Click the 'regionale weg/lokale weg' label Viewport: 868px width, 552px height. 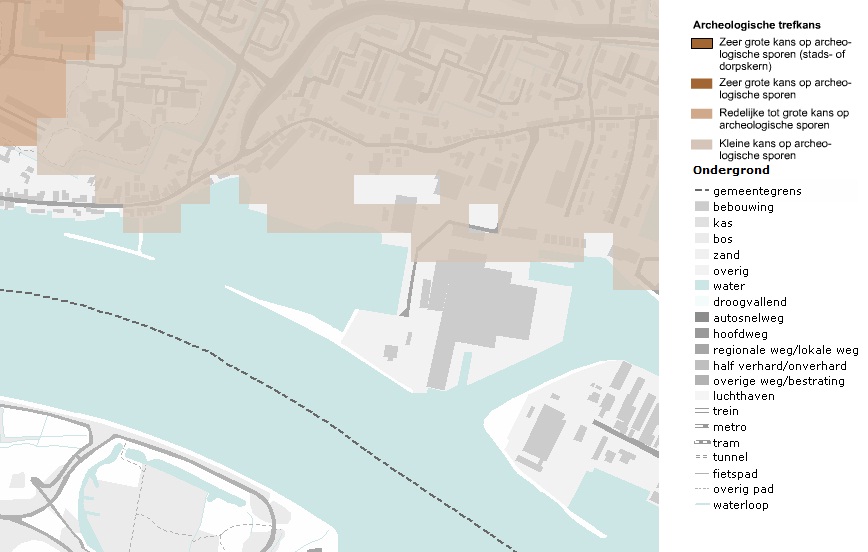(786, 350)
